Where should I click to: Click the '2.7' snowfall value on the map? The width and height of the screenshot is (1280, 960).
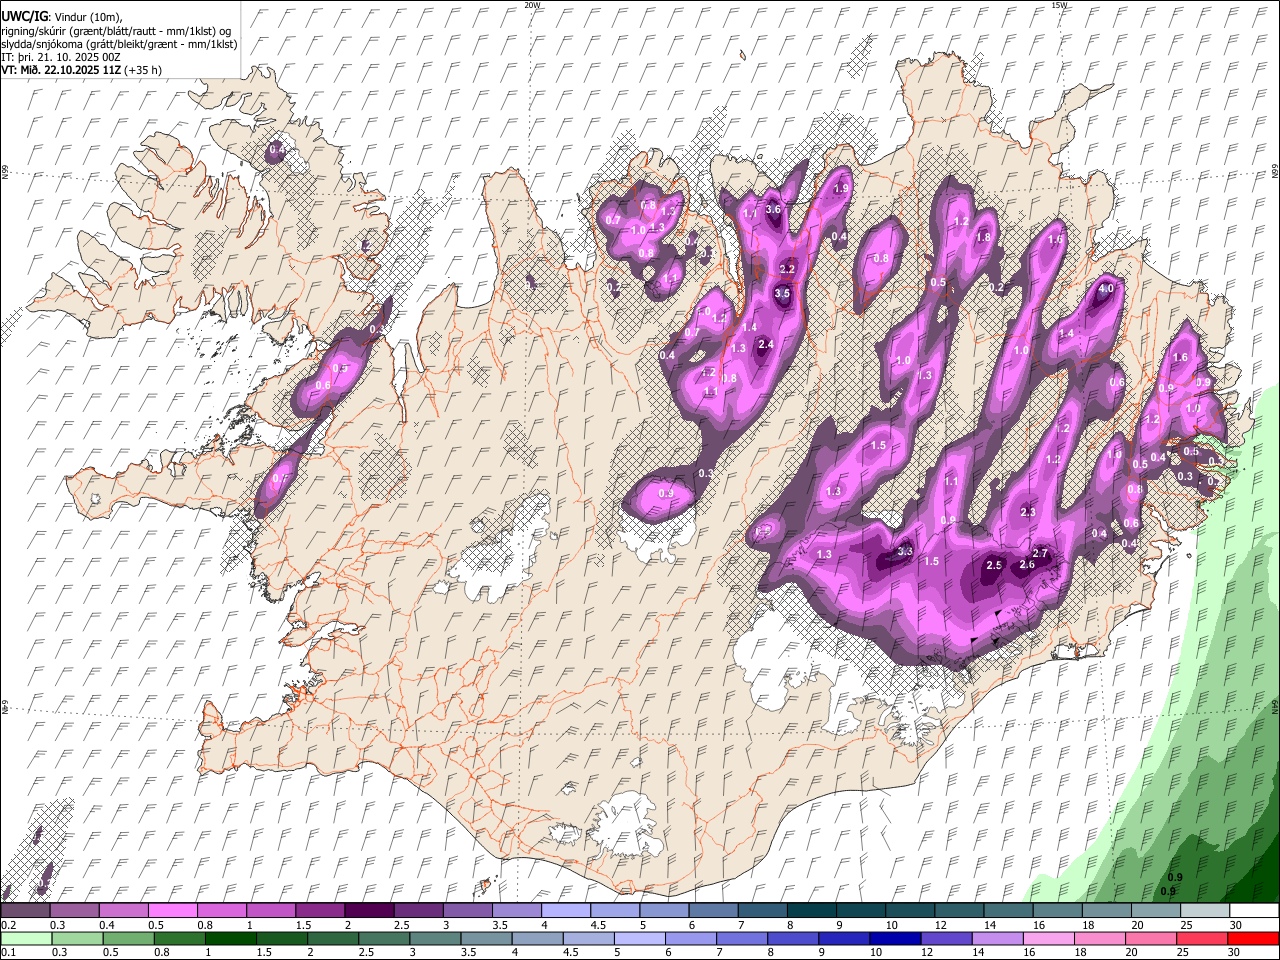pos(1039,554)
